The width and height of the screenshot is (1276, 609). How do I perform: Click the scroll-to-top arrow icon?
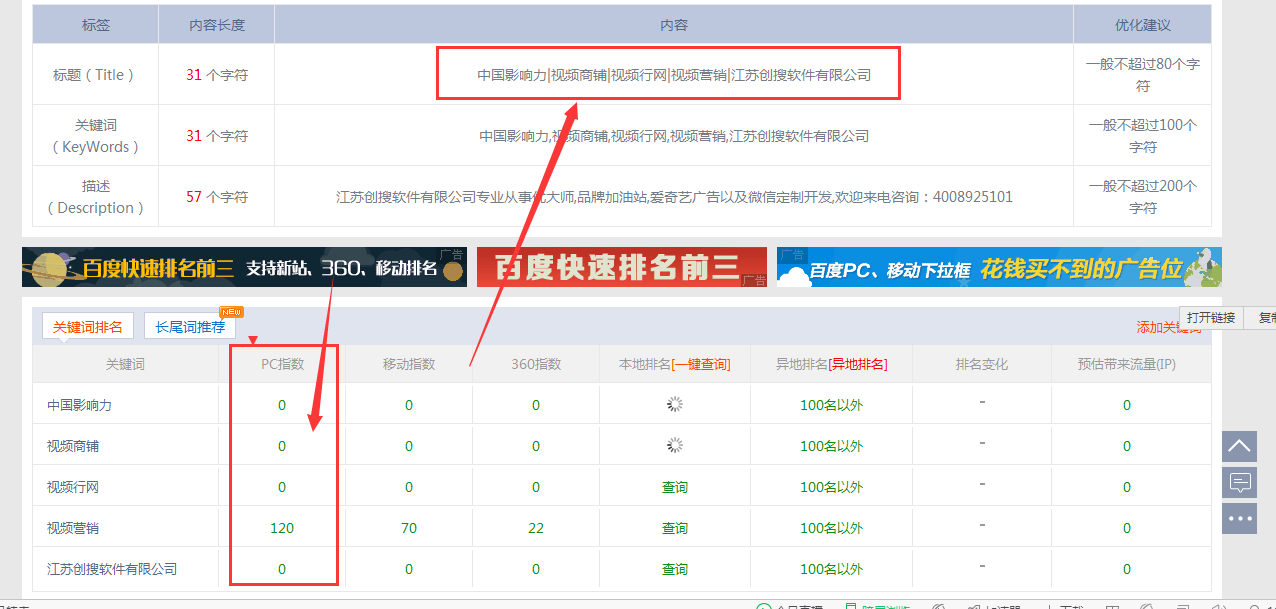click(1239, 446)
